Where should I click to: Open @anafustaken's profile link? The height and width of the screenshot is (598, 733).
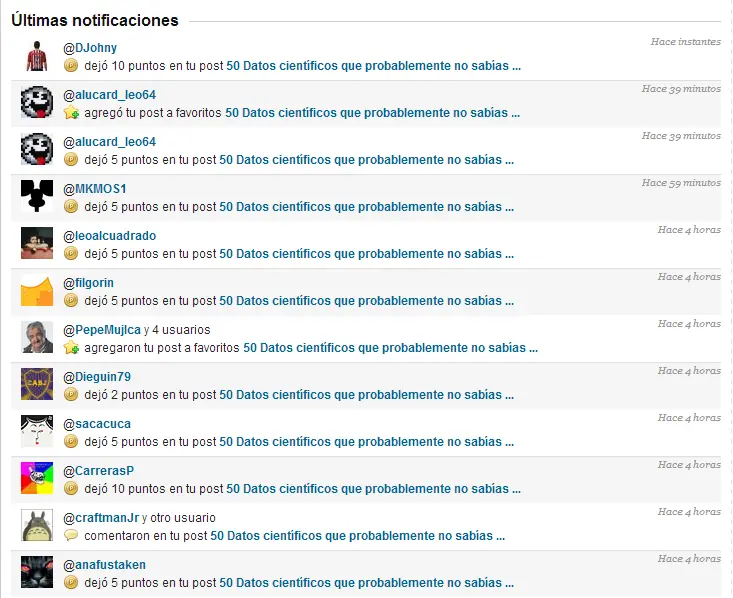click(x=105, y=565)
